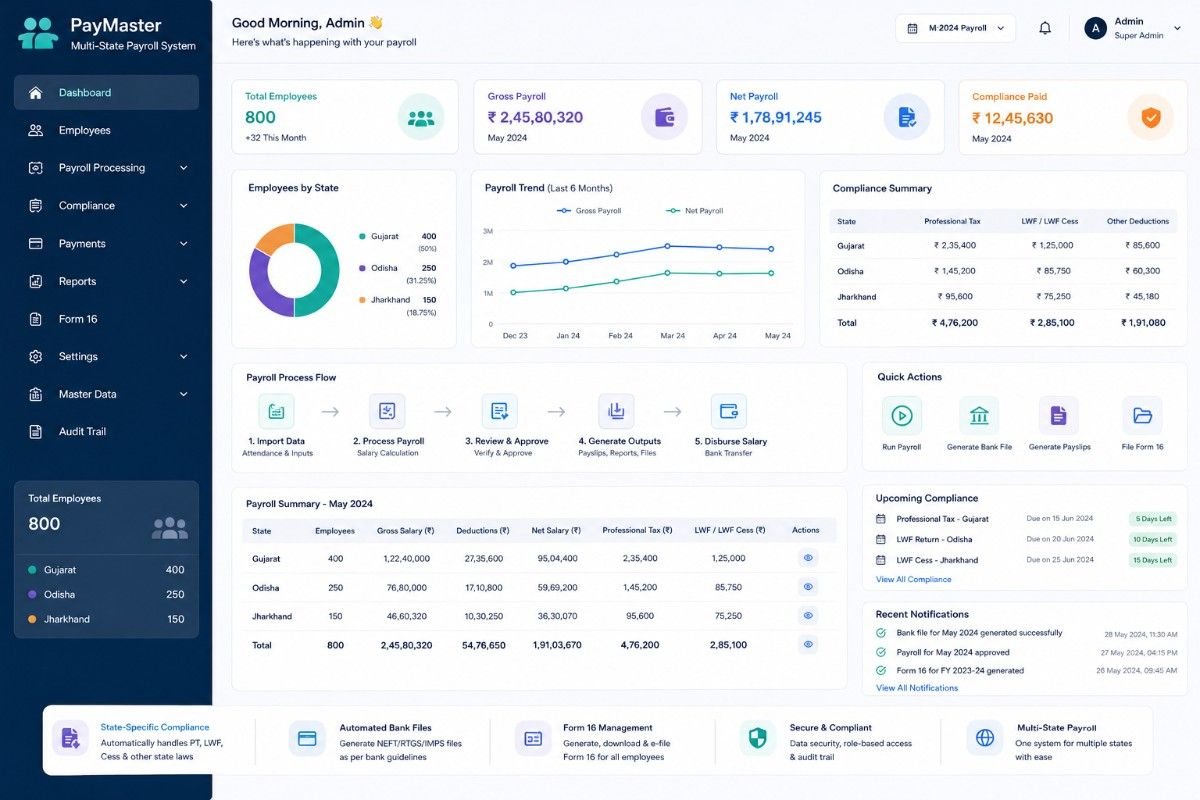Click the View All Compliance link
The height and width of the screenshot is (800, 1200).
[x=914, y=580]
